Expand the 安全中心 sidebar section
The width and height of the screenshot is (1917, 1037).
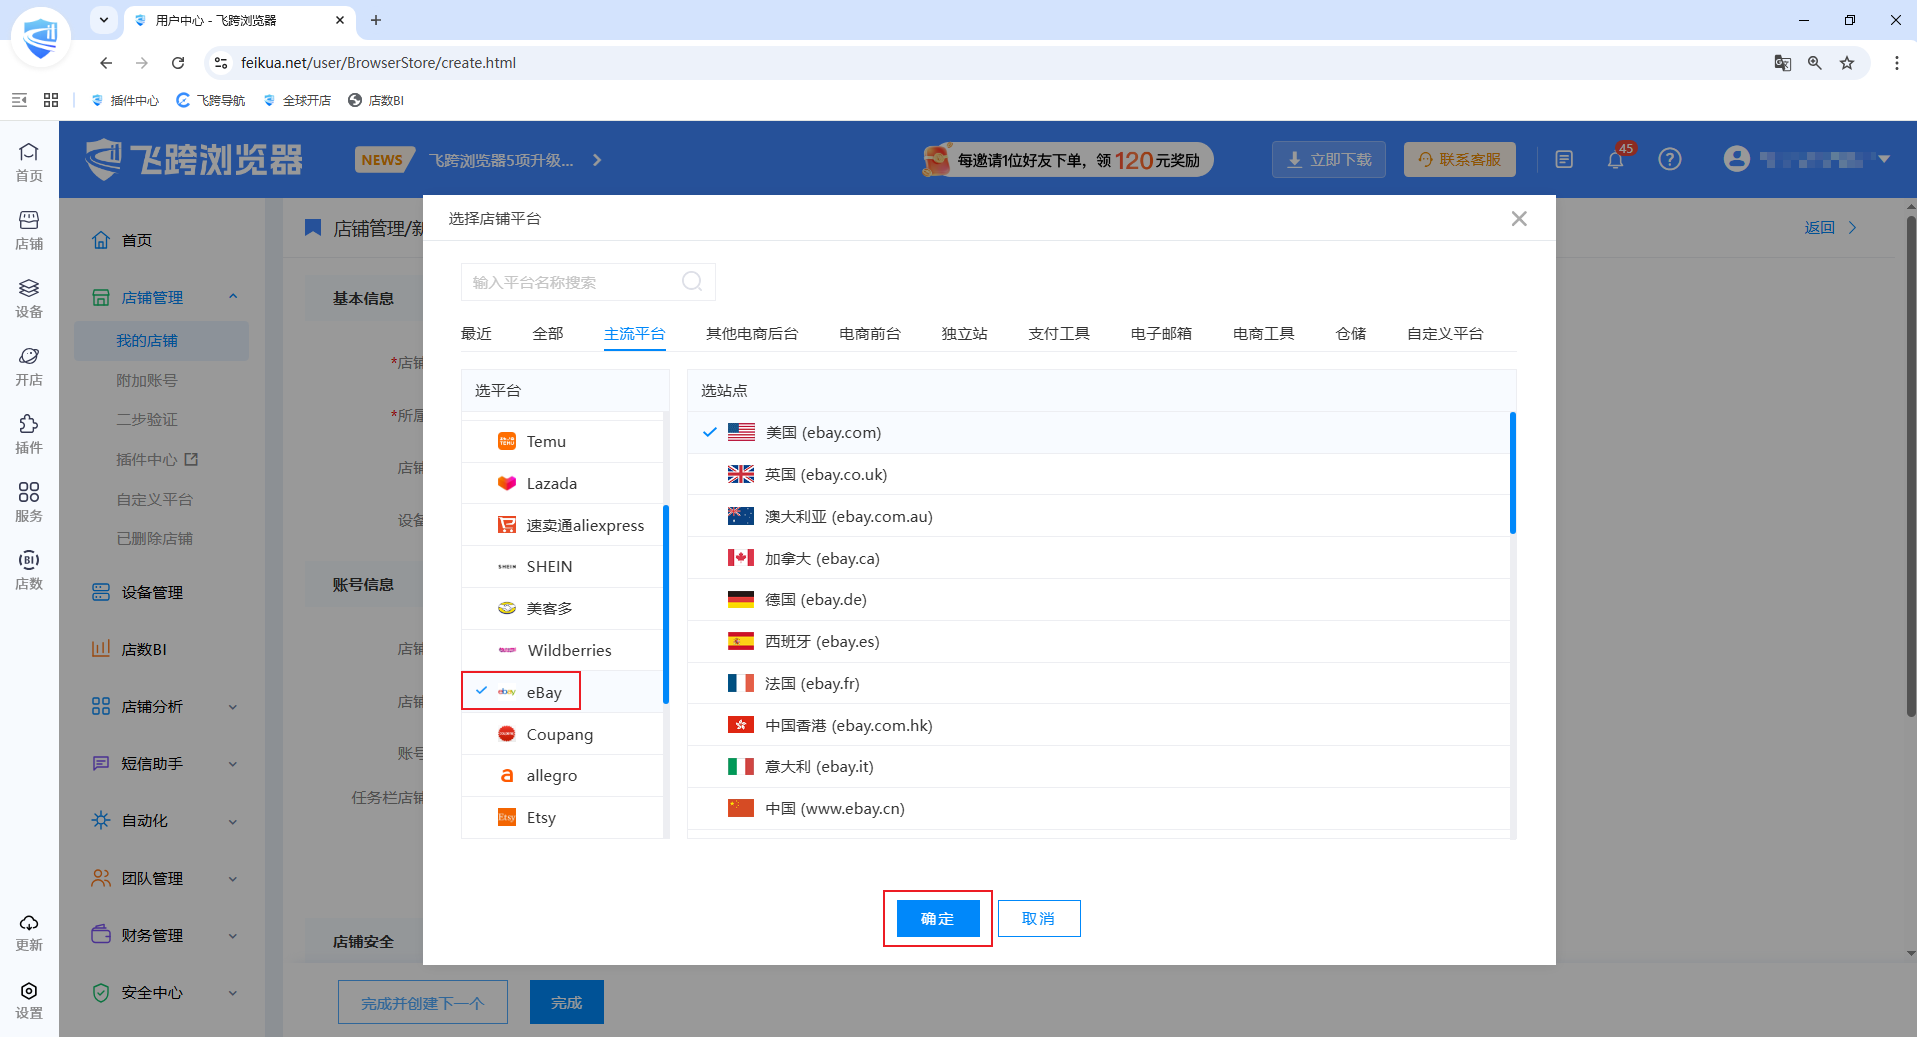pyautogui.click(x=232, y=993)
